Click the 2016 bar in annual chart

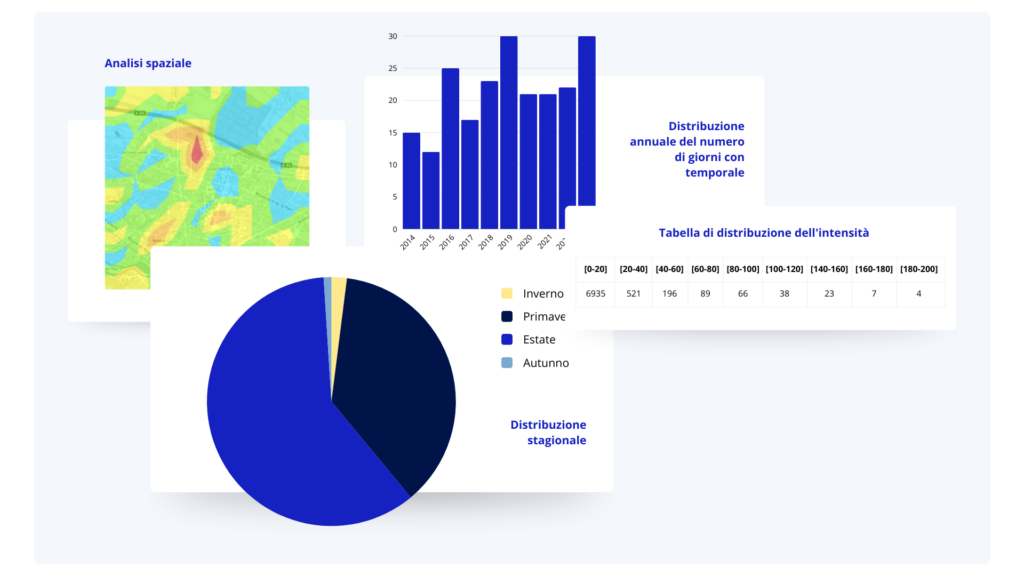[x=450, y=149]
